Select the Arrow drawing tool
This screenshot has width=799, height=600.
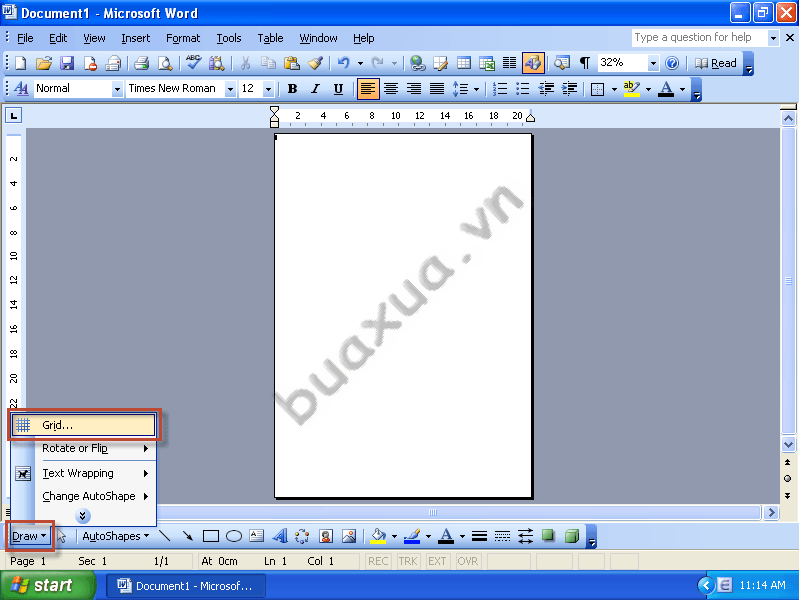tap(188, 536)
